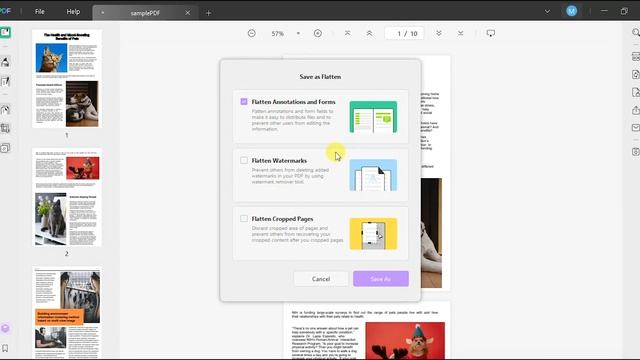Uncheck Flatten Annotations and Forms checkbox
This screenshot has height=360, width=640.
(x=244, y=102)
